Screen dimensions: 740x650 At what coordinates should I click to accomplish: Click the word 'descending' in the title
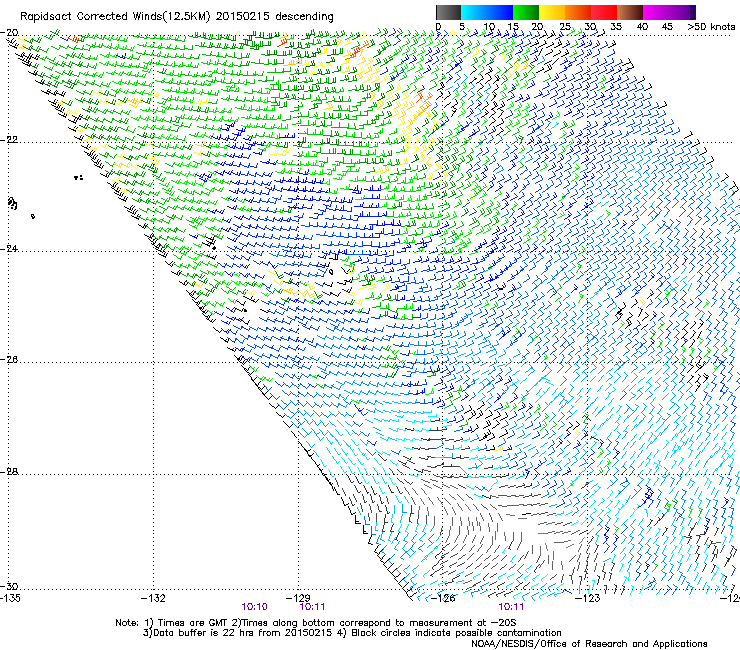[x=304, y=17]
